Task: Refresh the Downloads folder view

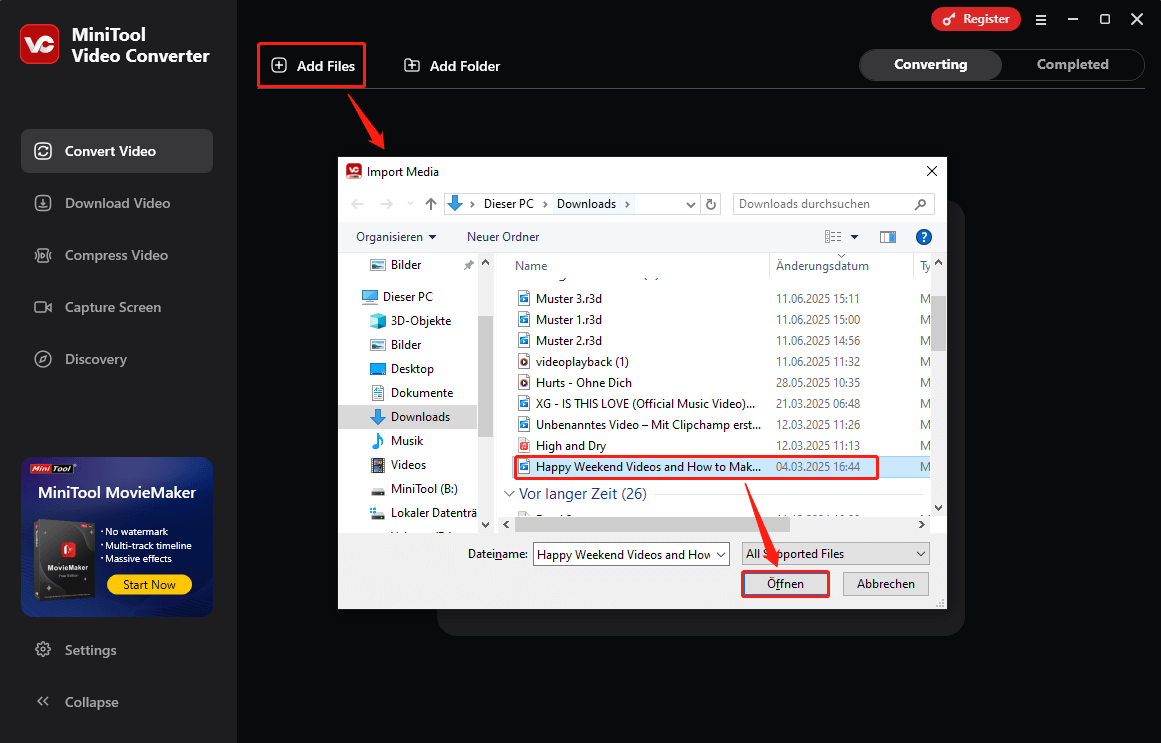Action: (x=711, y=204)
